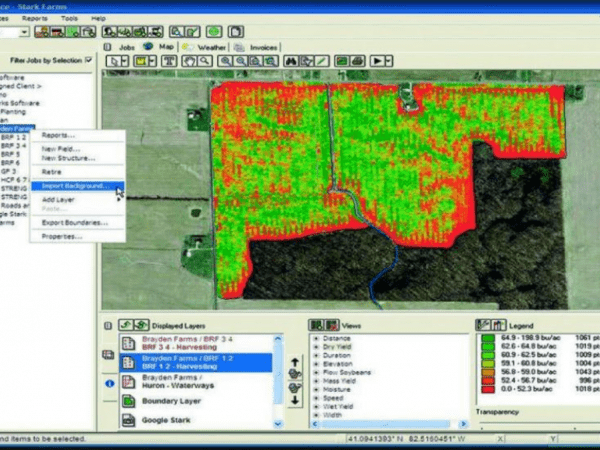Click the play button in map toolbar
This screenshot has height=450, width=600.
pos(377,61)
